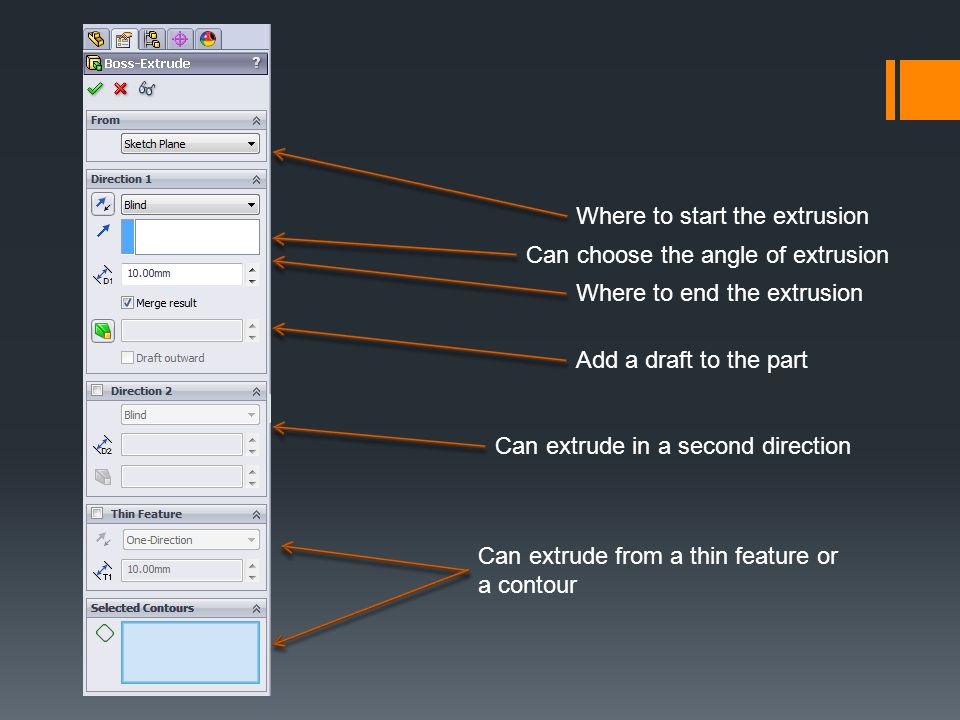Expand or collapse the Direction 2 section
The height and width of the screenshot is (720, 960).
point(257,391)
